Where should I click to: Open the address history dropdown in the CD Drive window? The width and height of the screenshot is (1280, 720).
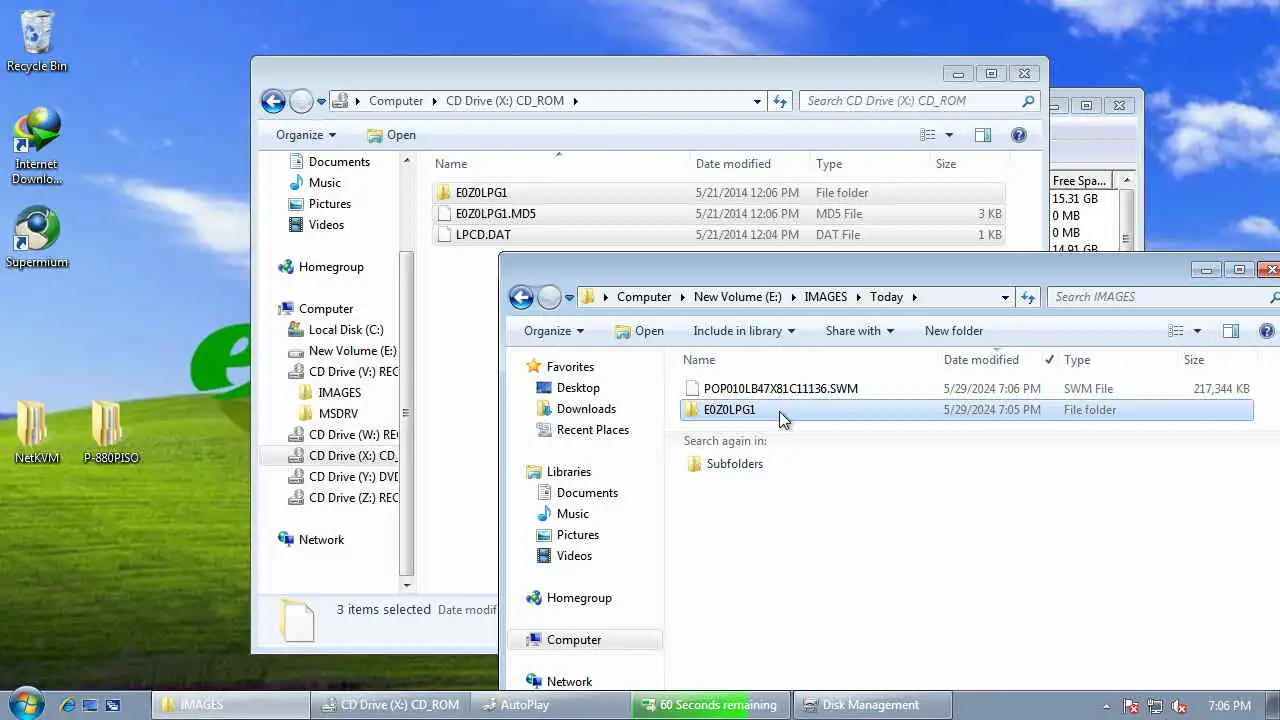(757, 101)
